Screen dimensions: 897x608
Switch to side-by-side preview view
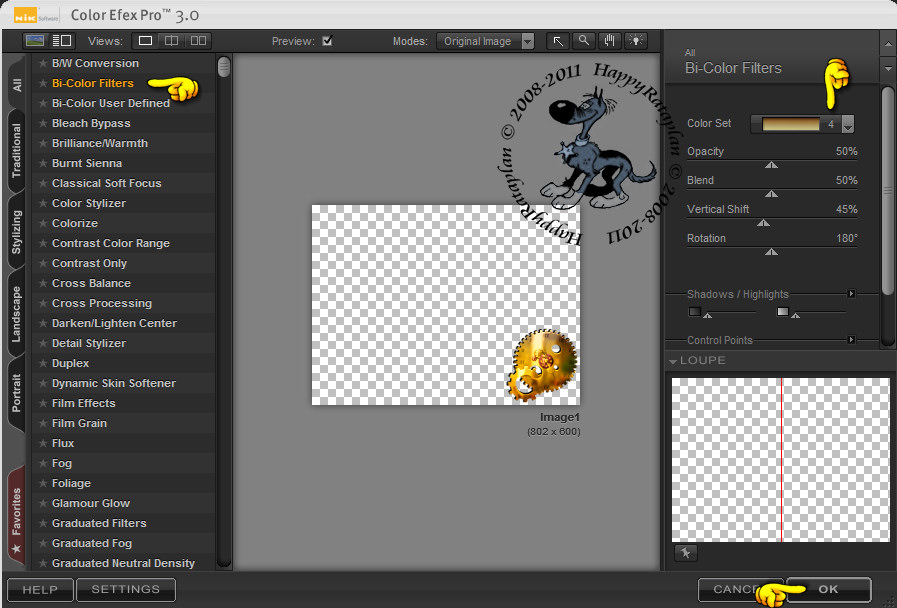(x=198, y=41)
